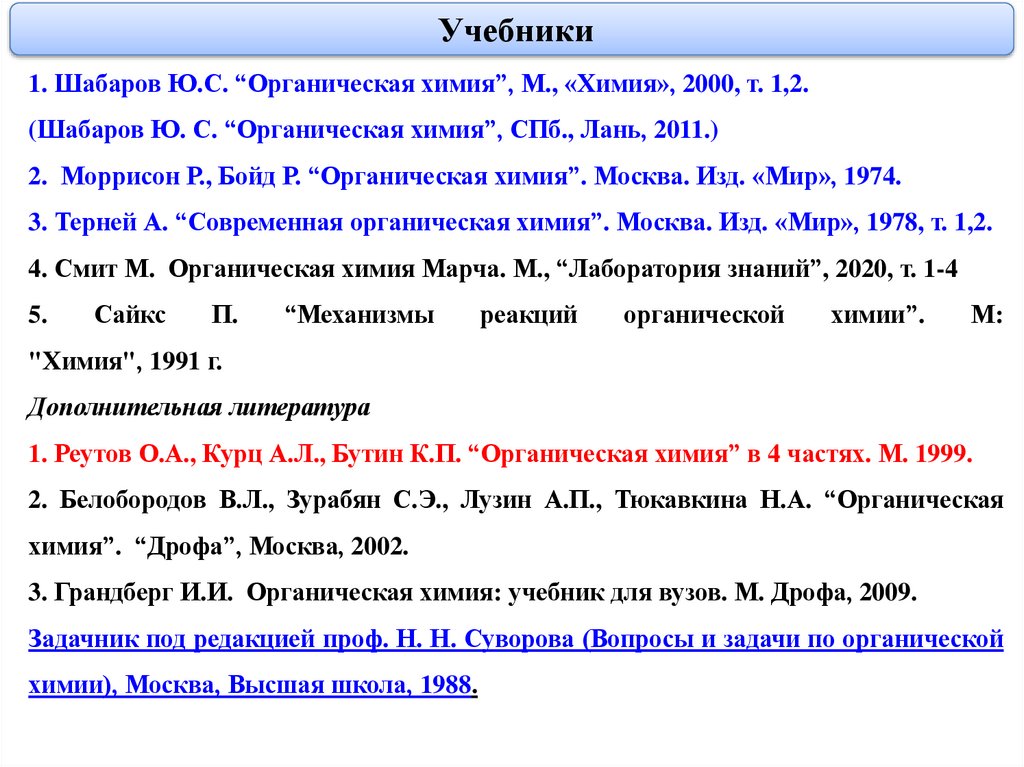Screen dimensions: 1024x767
Task: Select the red entry "1. Реутов О.А., Курц А.Л., Бутин К.П."
Action: [500, 453]
